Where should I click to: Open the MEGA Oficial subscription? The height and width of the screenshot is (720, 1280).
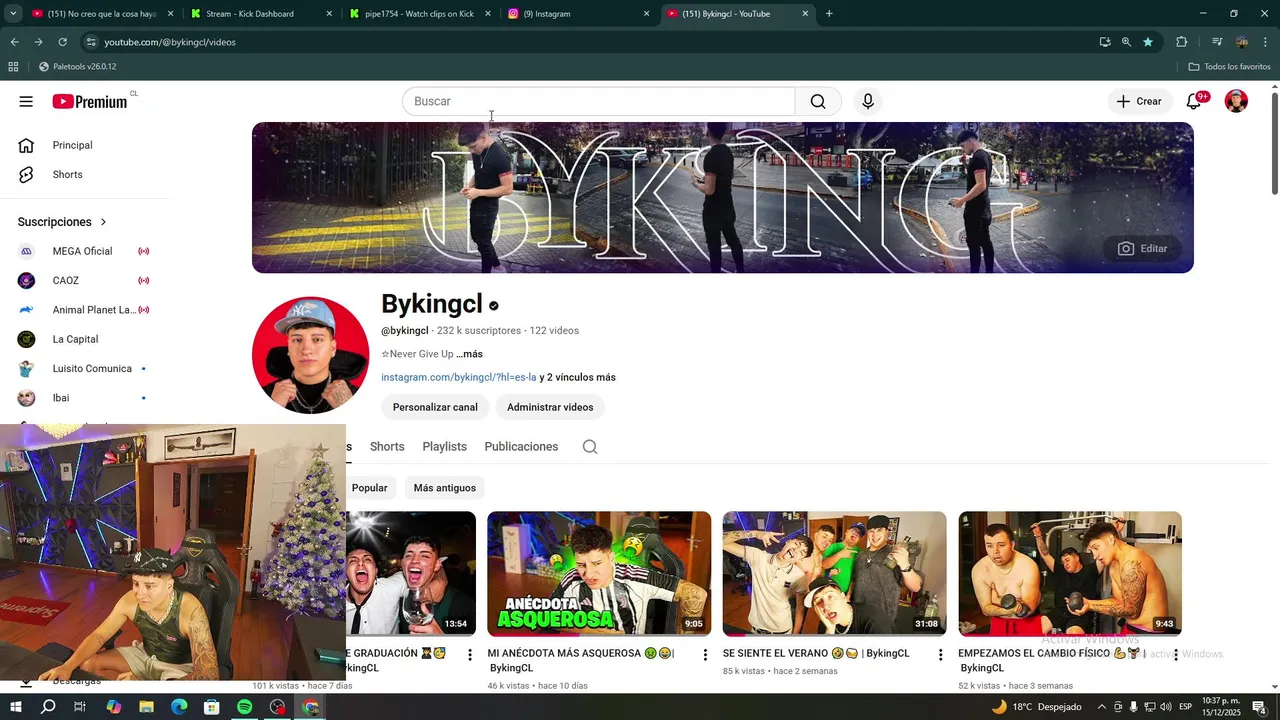[84, 251]
